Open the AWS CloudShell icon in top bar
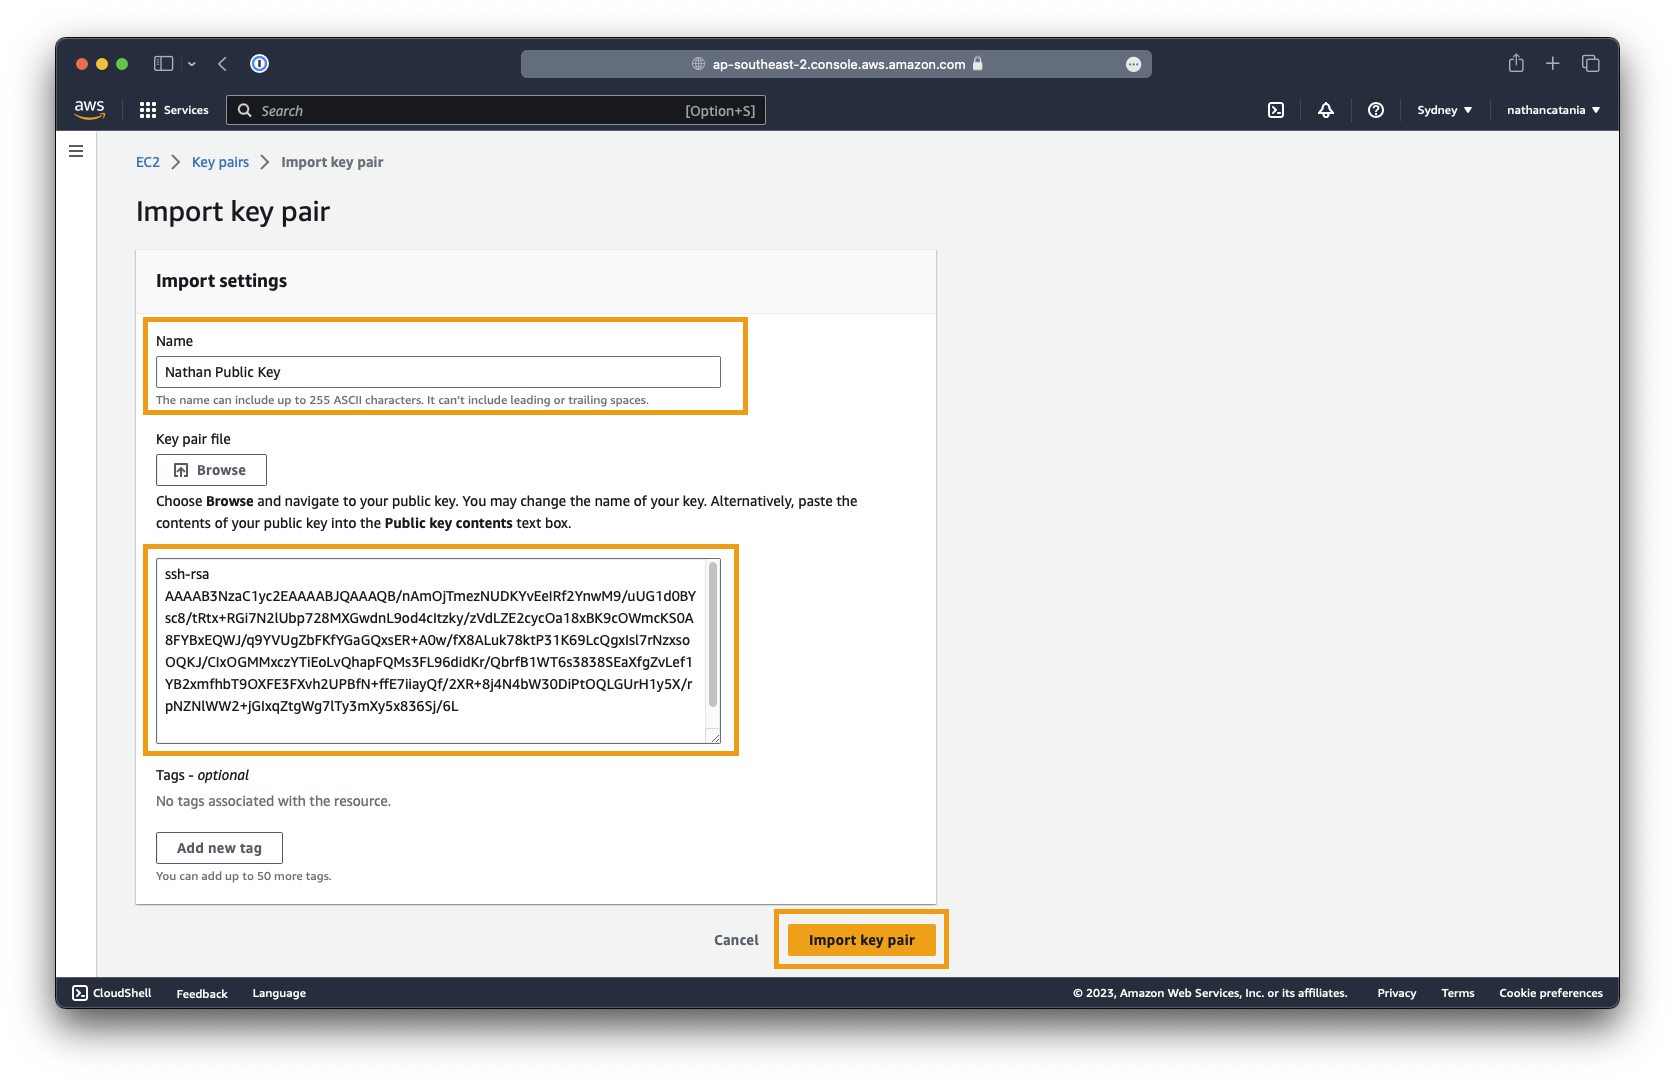1675x1082 pixels. (x=1276, y=110)
